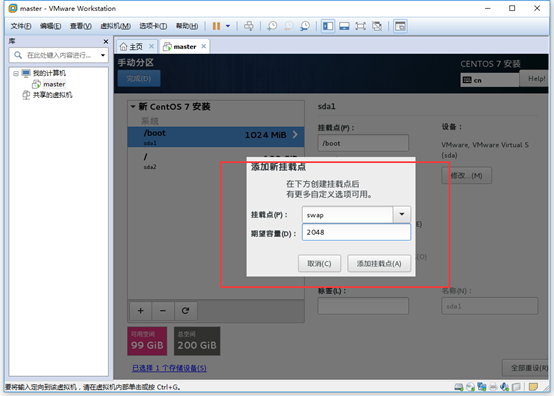Image resolution: width=554 pixels, height=396 pixels.
Task: Click the CD/DVD status bar icon
Action: coord(470,387)
